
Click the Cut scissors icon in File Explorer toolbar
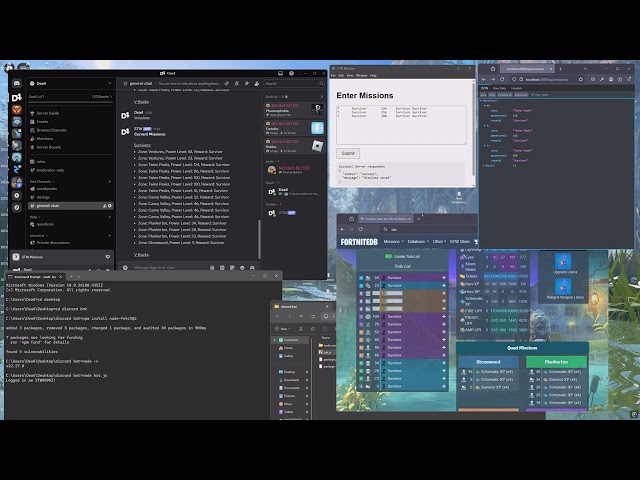pos(301,329)
